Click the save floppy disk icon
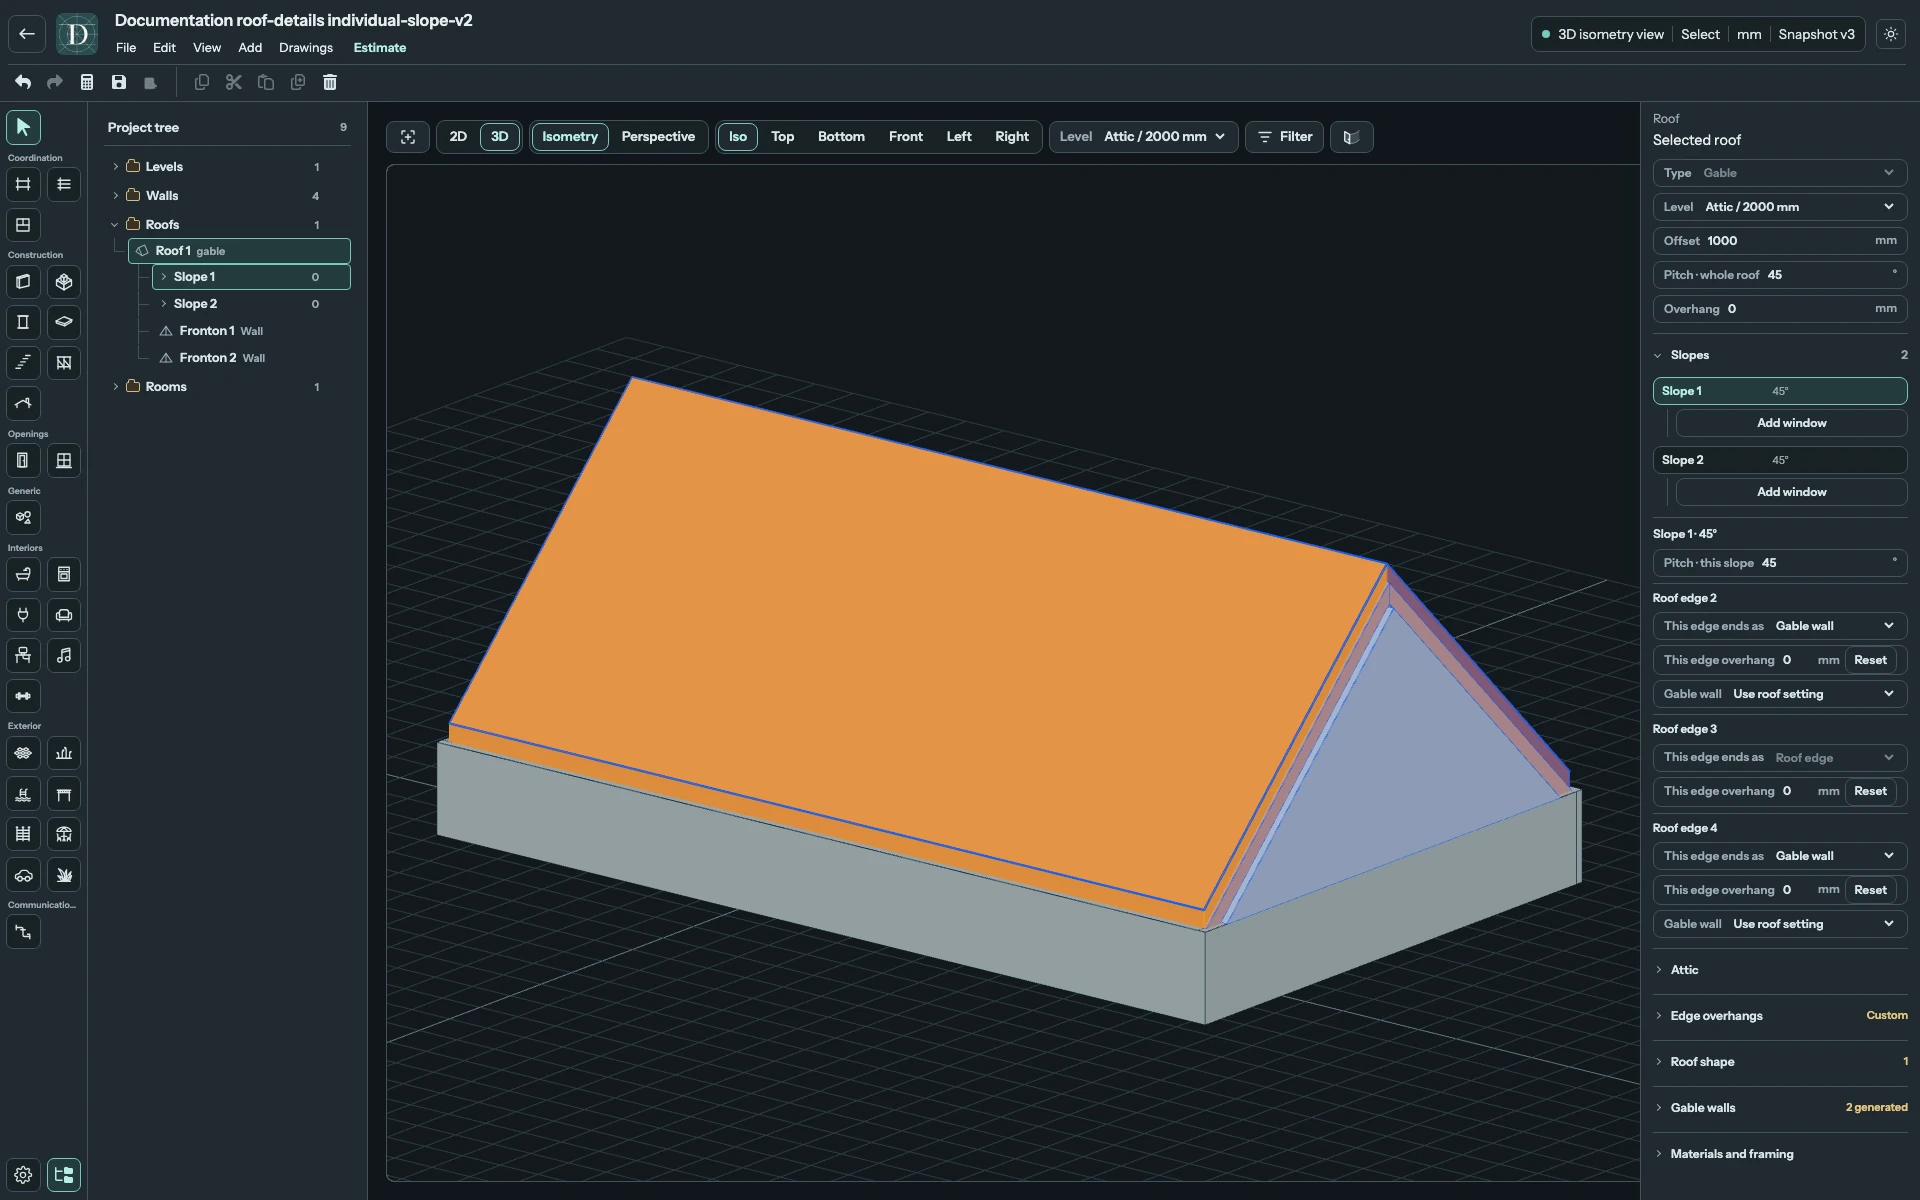1920x1200 pixels. [119, 82]
